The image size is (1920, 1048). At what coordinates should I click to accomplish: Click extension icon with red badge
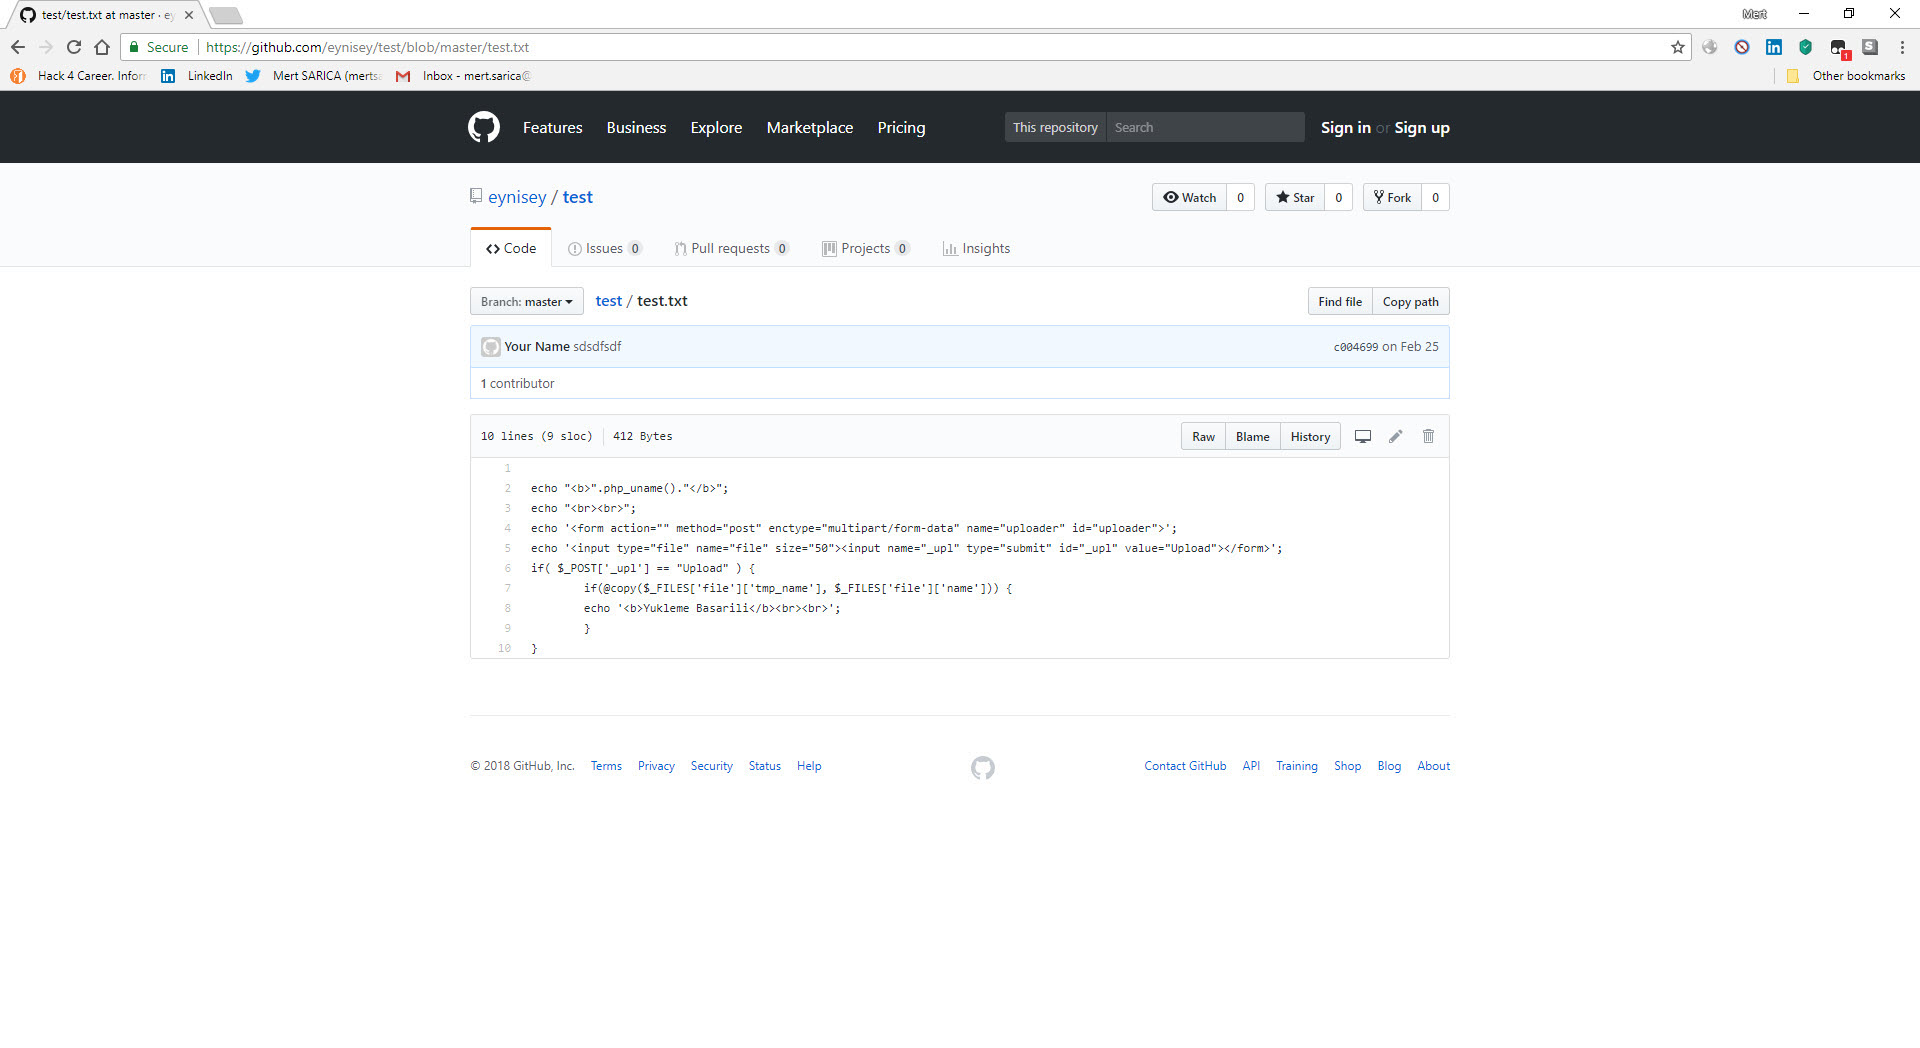pyautogui.click(x=1838, y=48)
